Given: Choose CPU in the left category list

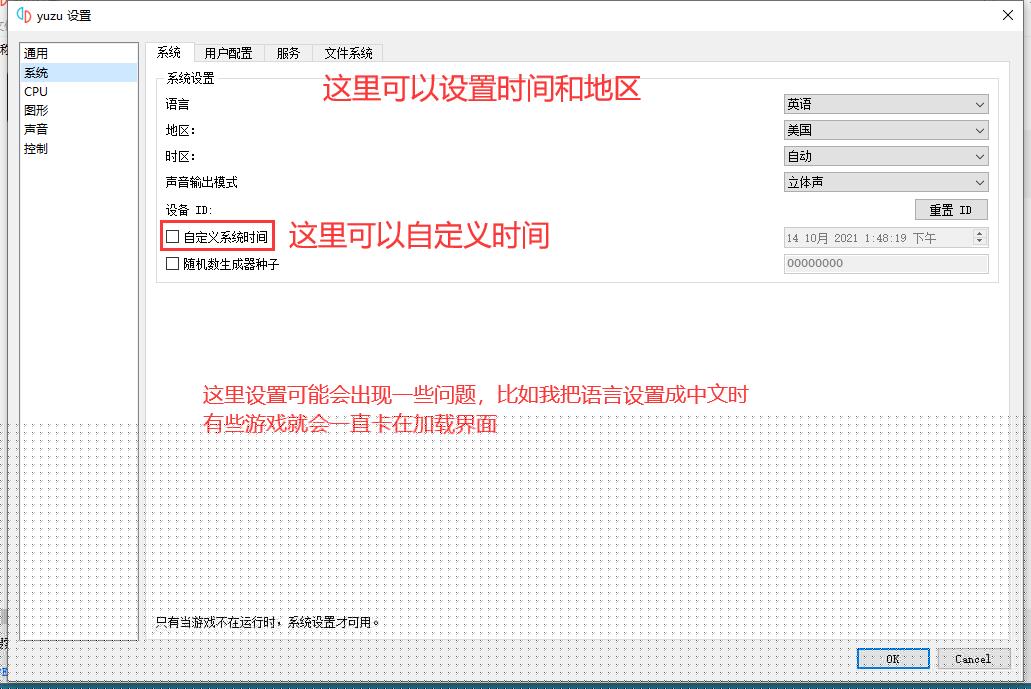Looking at the screenshot, I should (36, 91).
